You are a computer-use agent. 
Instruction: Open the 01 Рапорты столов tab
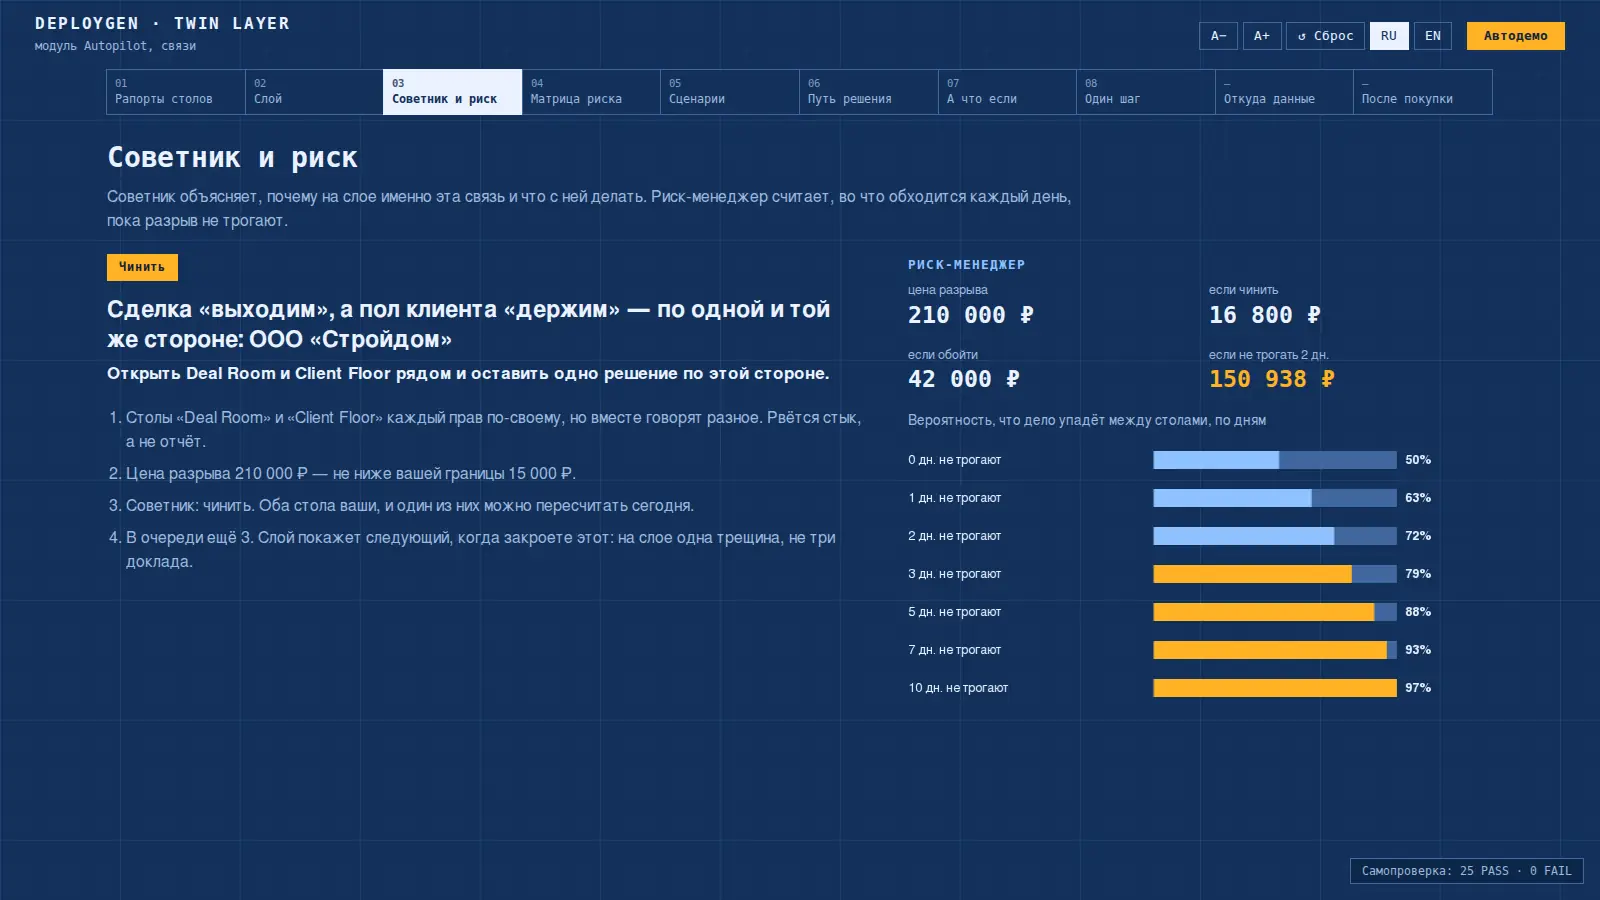(x=176, y=92)
